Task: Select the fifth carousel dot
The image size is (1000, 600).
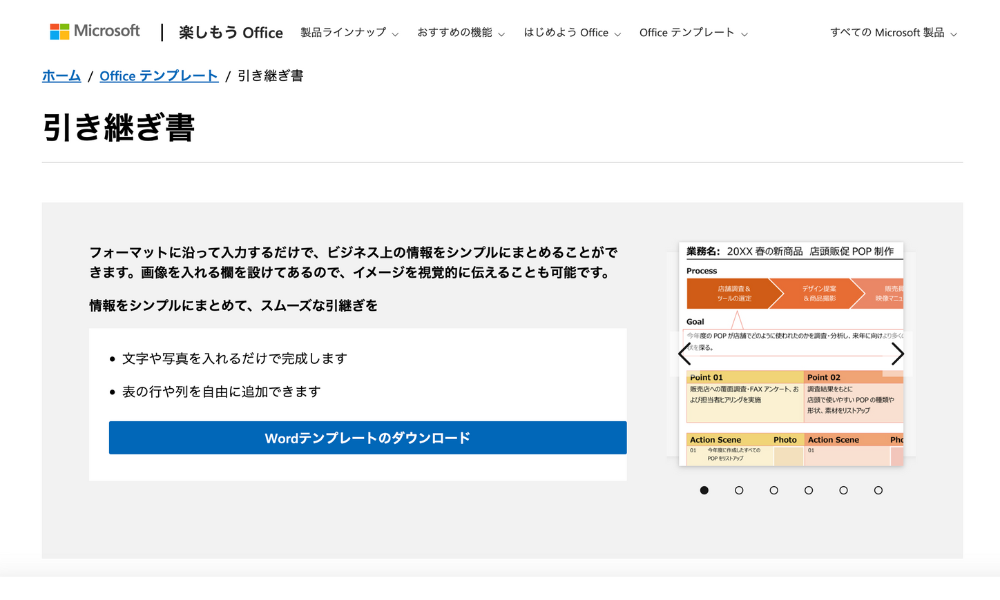Action: tap(843, 490)
